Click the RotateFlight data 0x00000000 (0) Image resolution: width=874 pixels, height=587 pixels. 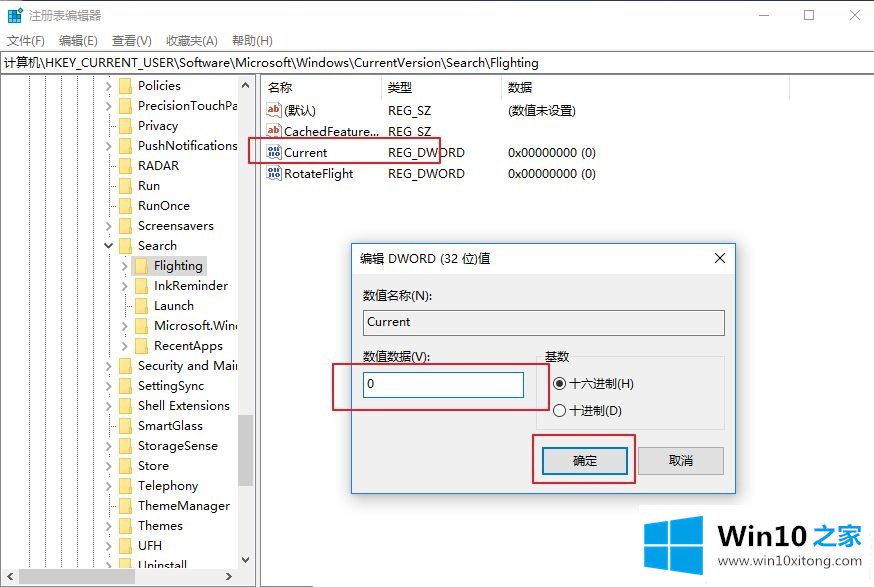pyautogui.click(x=552, y=174)
